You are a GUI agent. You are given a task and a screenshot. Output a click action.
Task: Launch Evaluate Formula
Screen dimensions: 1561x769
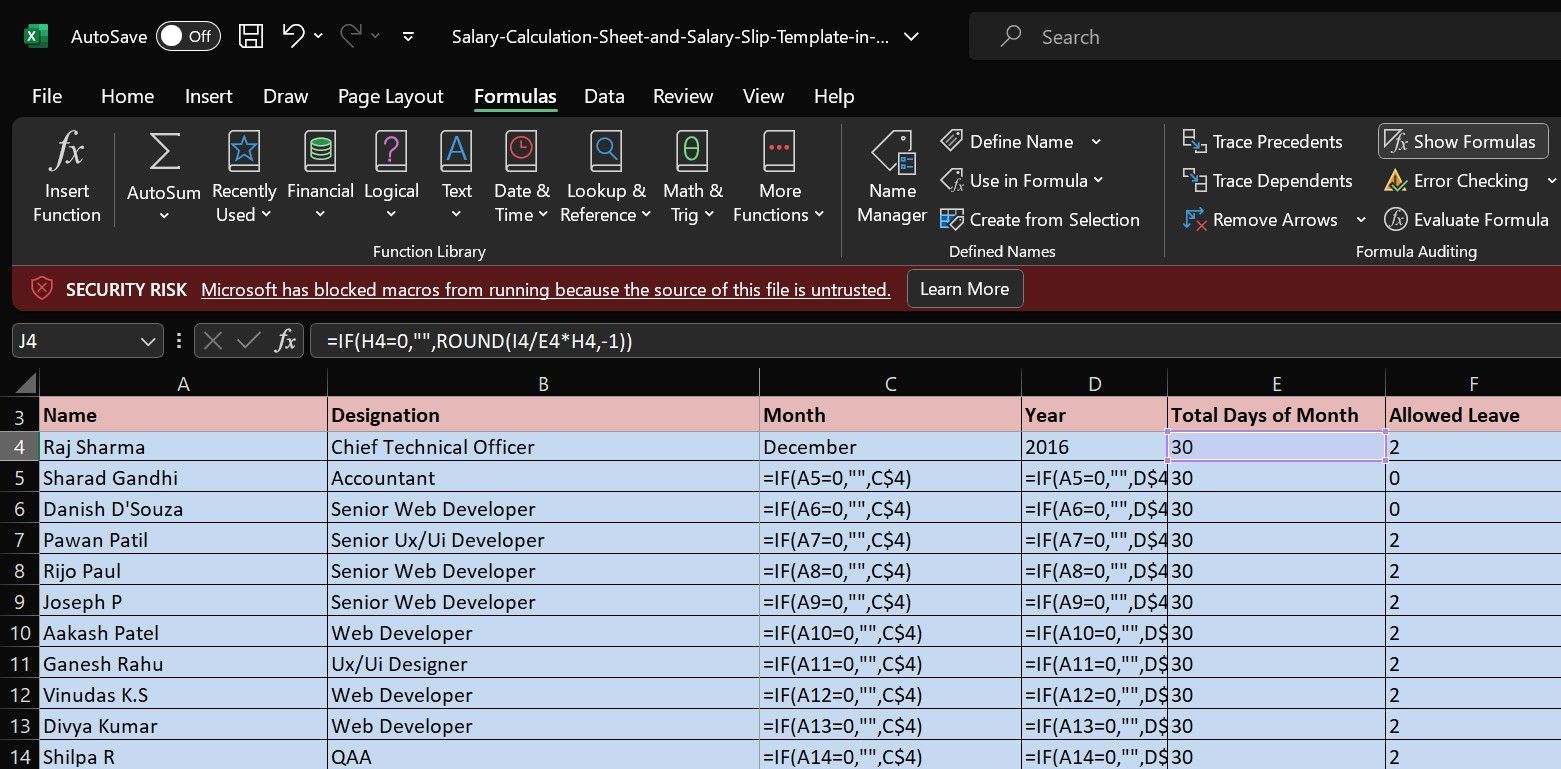[1466, 219]
